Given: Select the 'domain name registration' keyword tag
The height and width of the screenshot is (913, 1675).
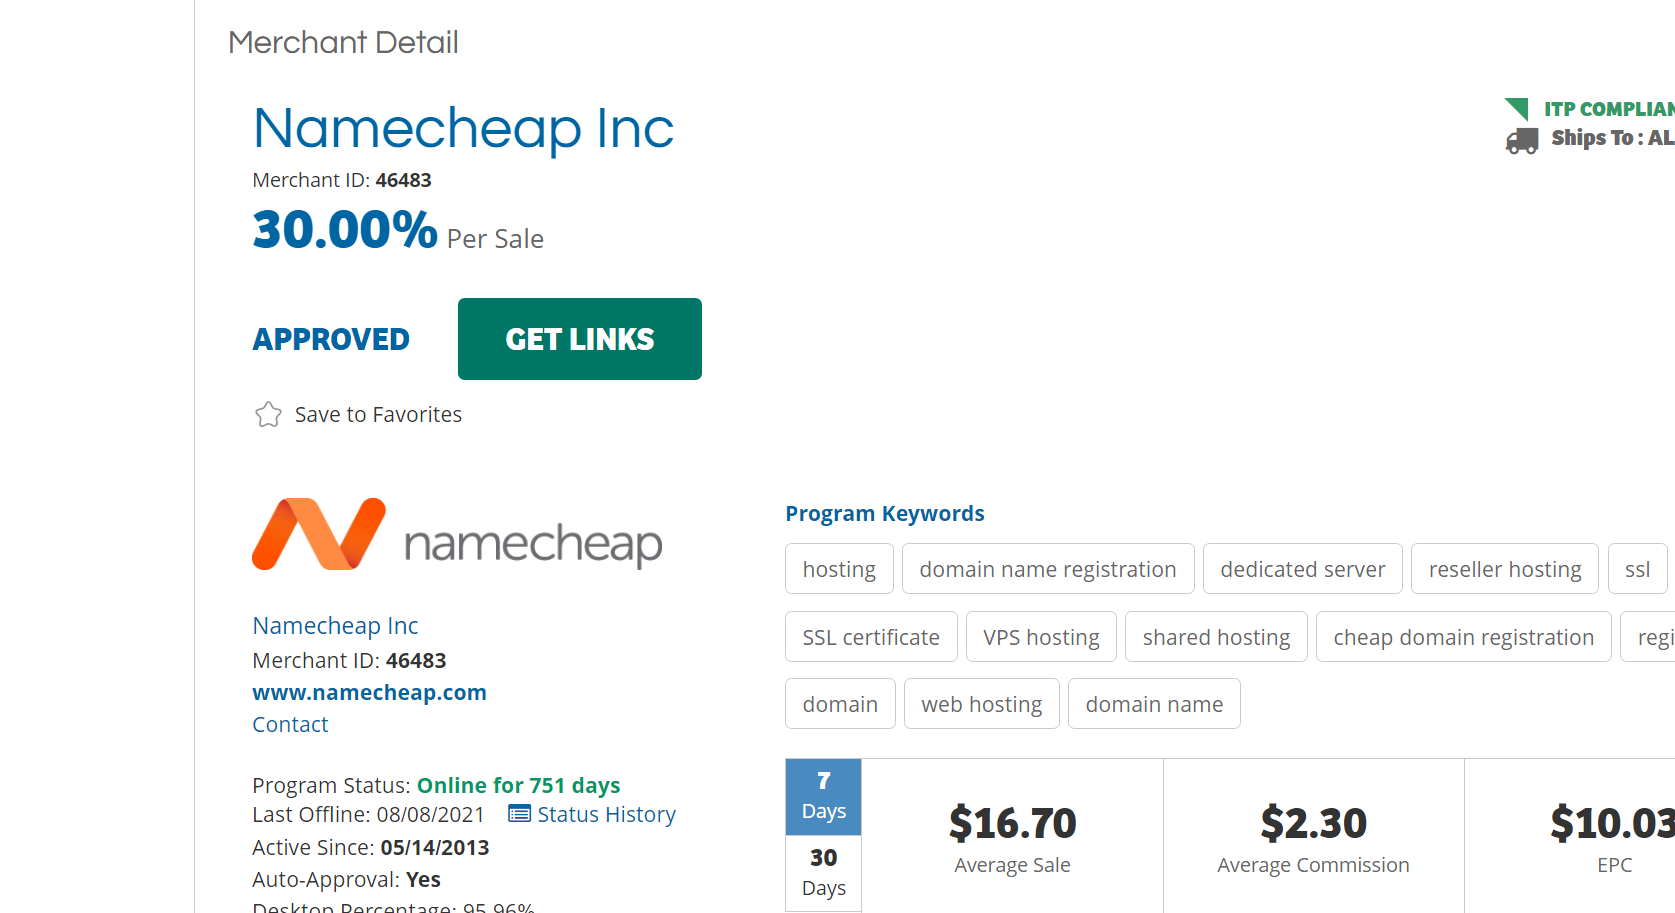Looking at the screenshot, I should pos(1047,569).
